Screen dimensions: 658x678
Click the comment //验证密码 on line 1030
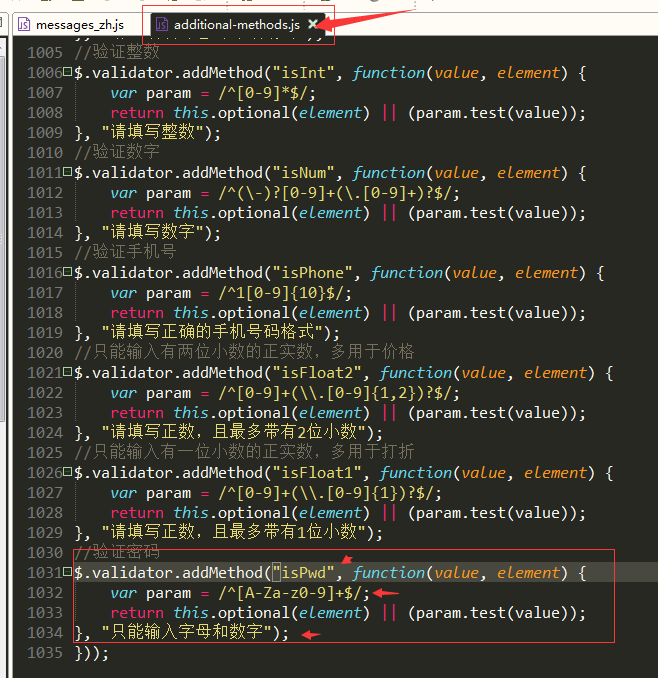[117, 552]
